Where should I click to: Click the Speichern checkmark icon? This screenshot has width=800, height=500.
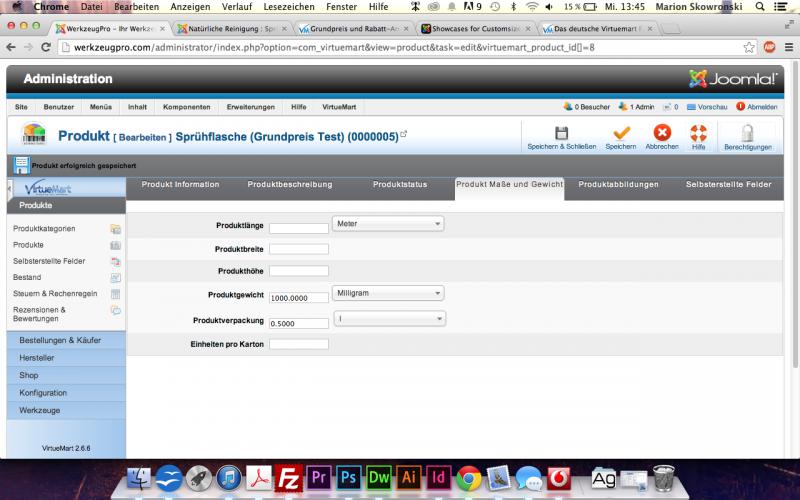(620, 134)
